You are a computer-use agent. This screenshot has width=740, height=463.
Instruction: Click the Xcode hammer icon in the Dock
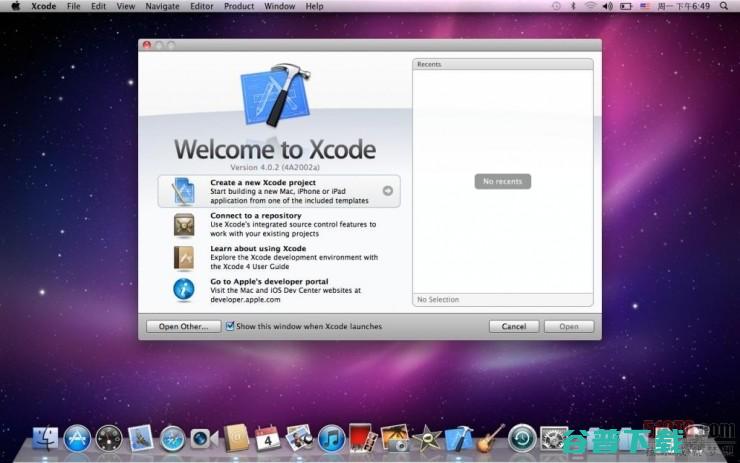point(458,438)
